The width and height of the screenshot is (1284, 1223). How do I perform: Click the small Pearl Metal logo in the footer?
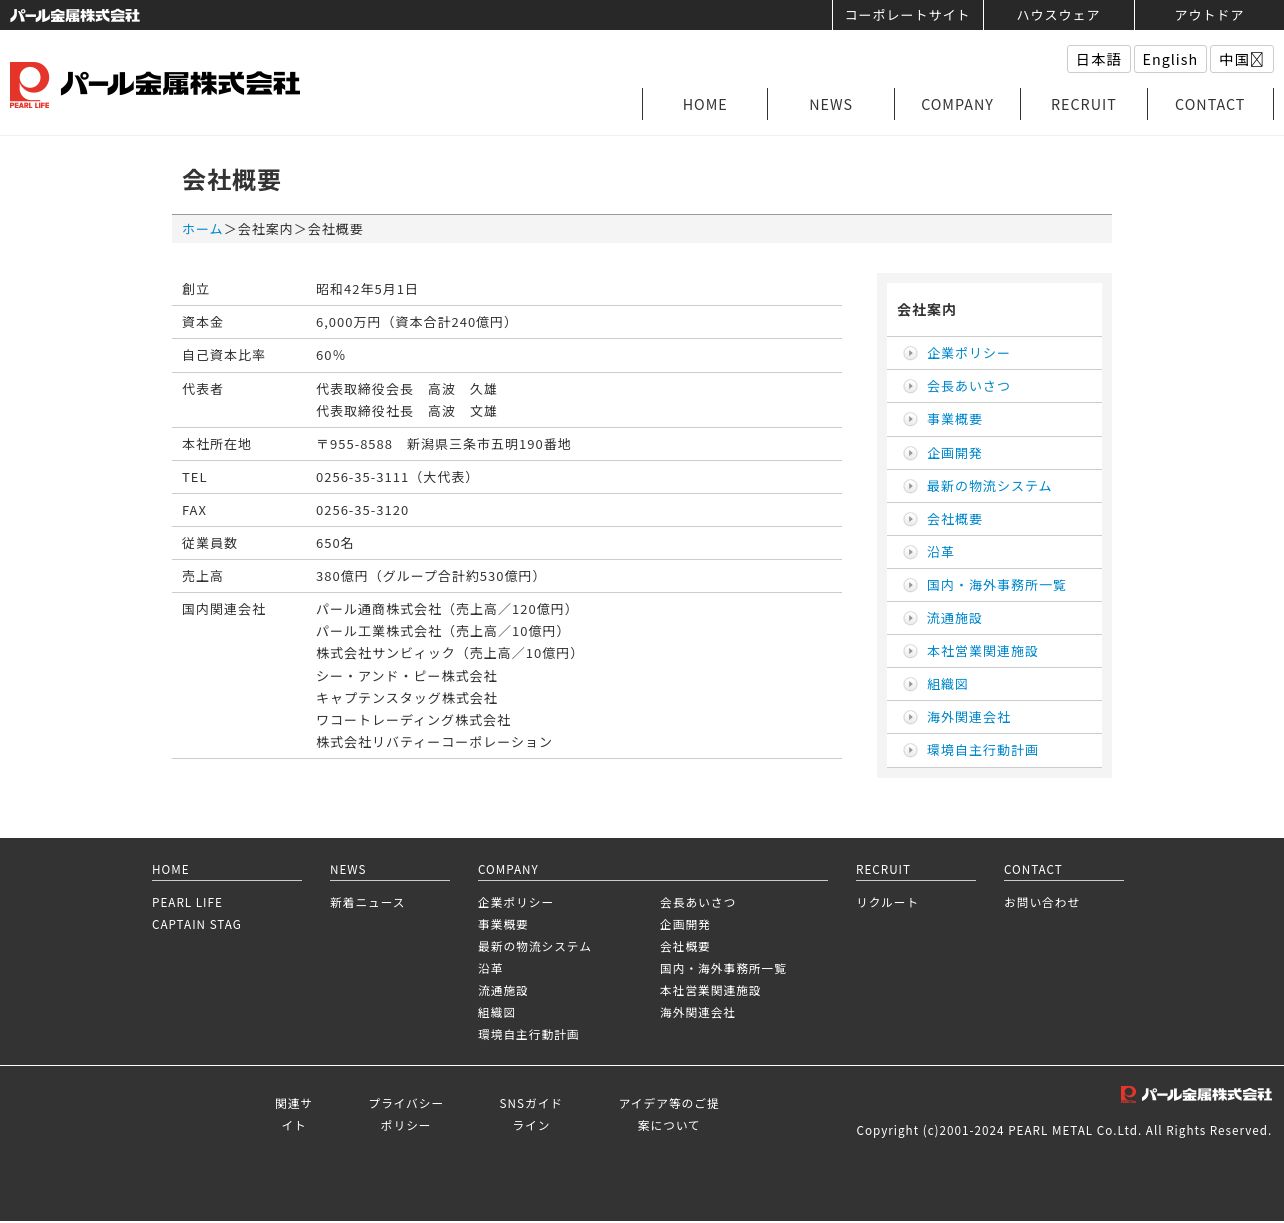pyautogui.click(x=1196, y=1095)
